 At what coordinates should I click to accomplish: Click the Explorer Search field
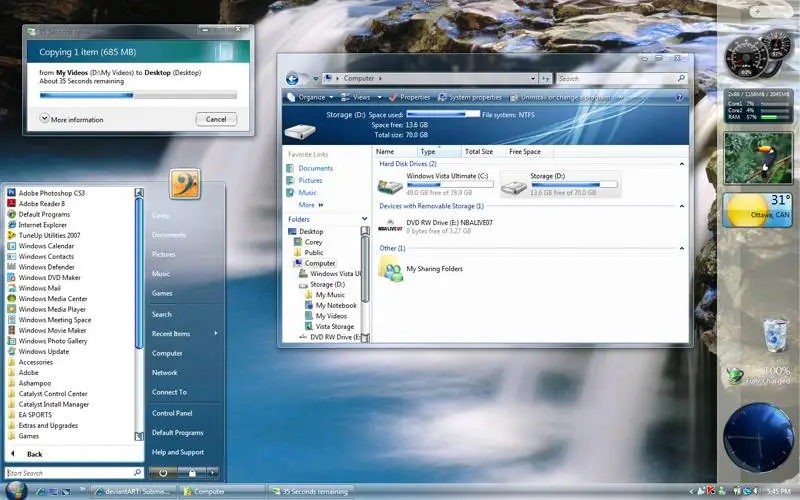[x=621, y=79]
